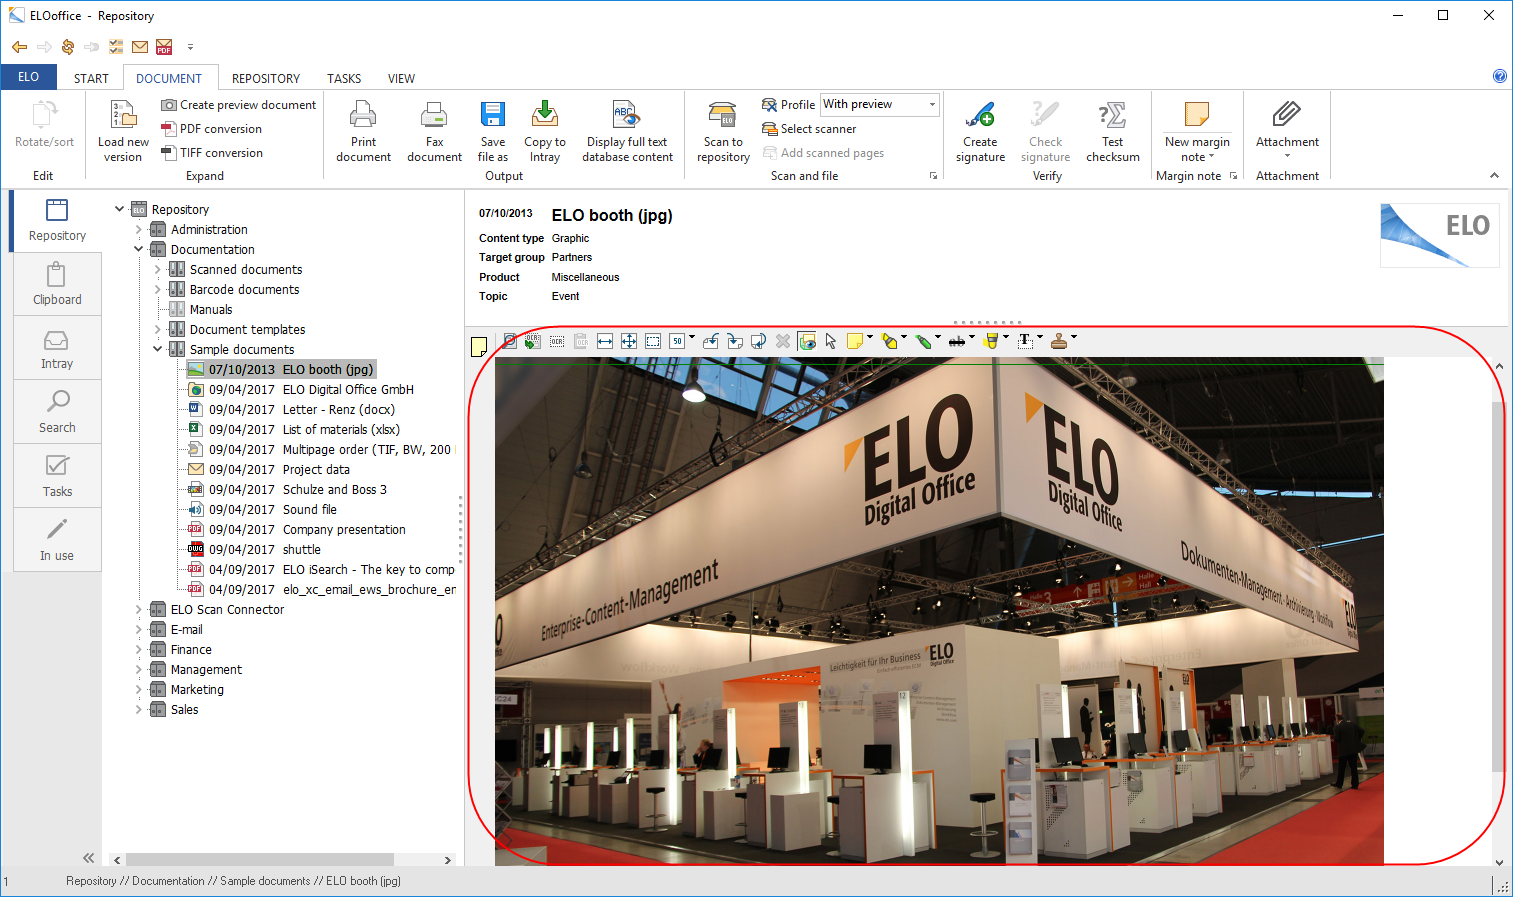Switch to the TASKS ribbon tab

point(344,78)
